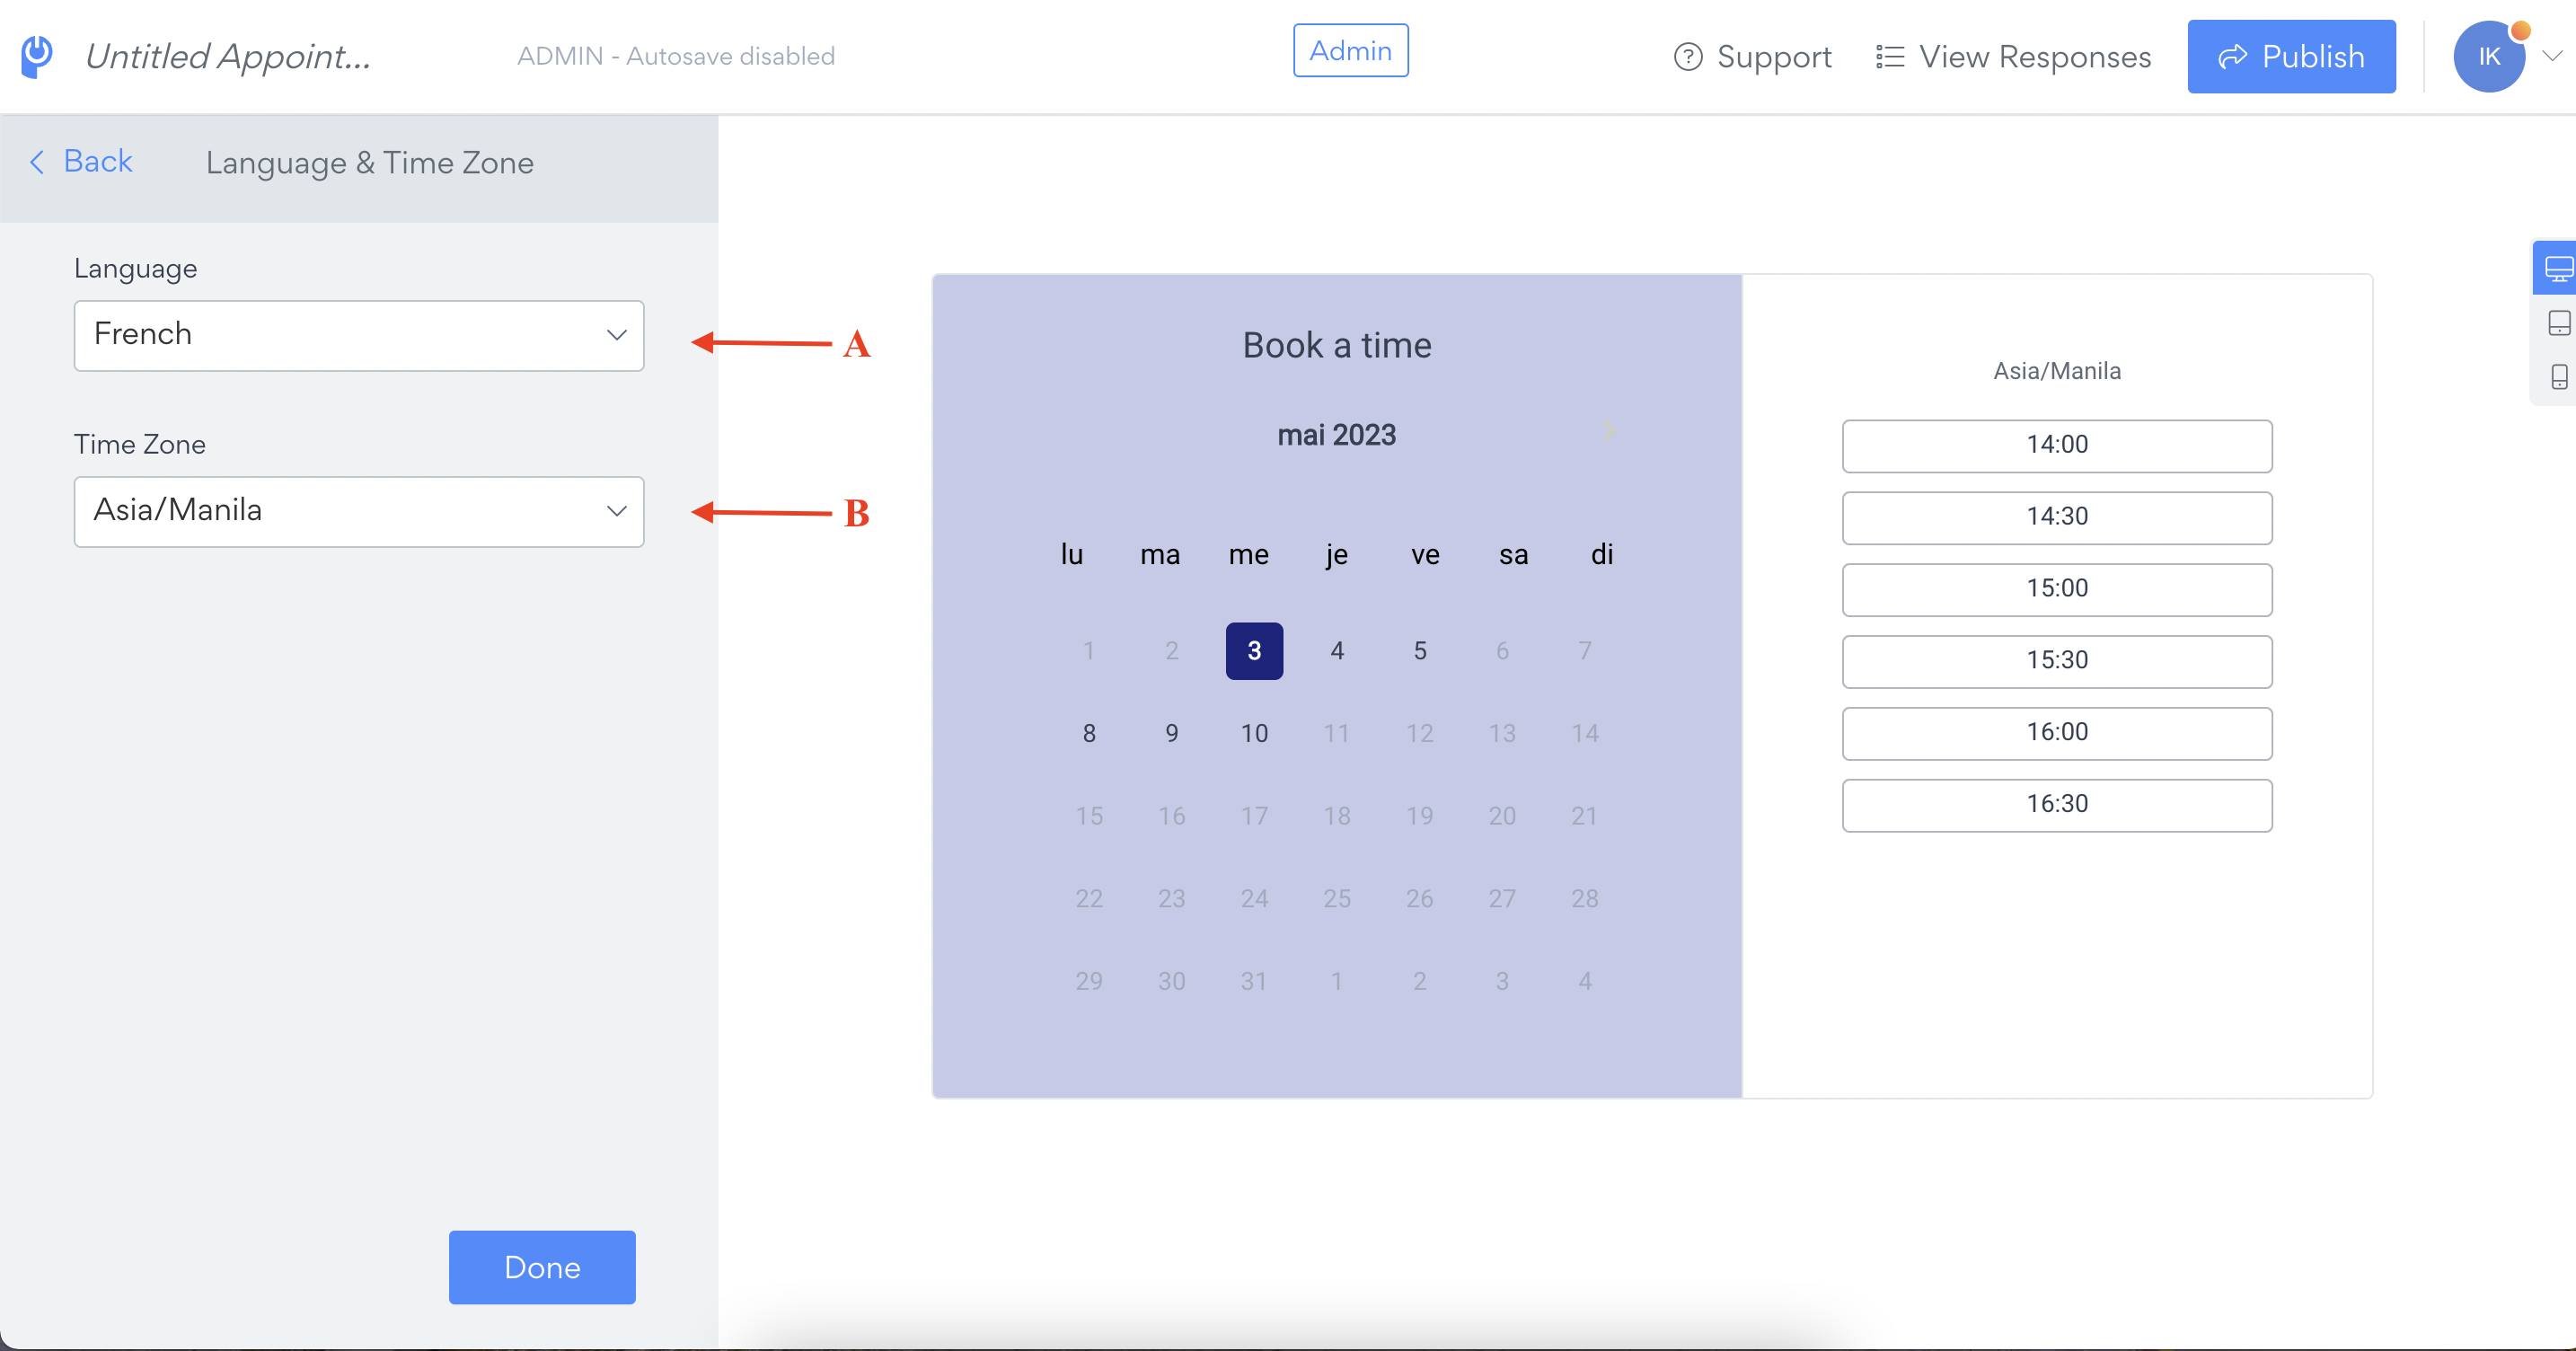This screenshot has width=2576, height=1351.
Task: Click the View Responses list icon
Action: 1889,57
